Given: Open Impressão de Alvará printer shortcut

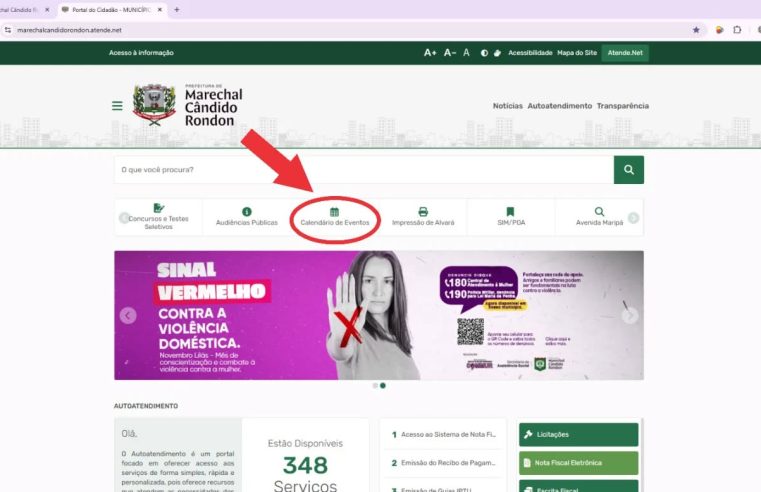Looking at the screenshot, I should (423, 217).
